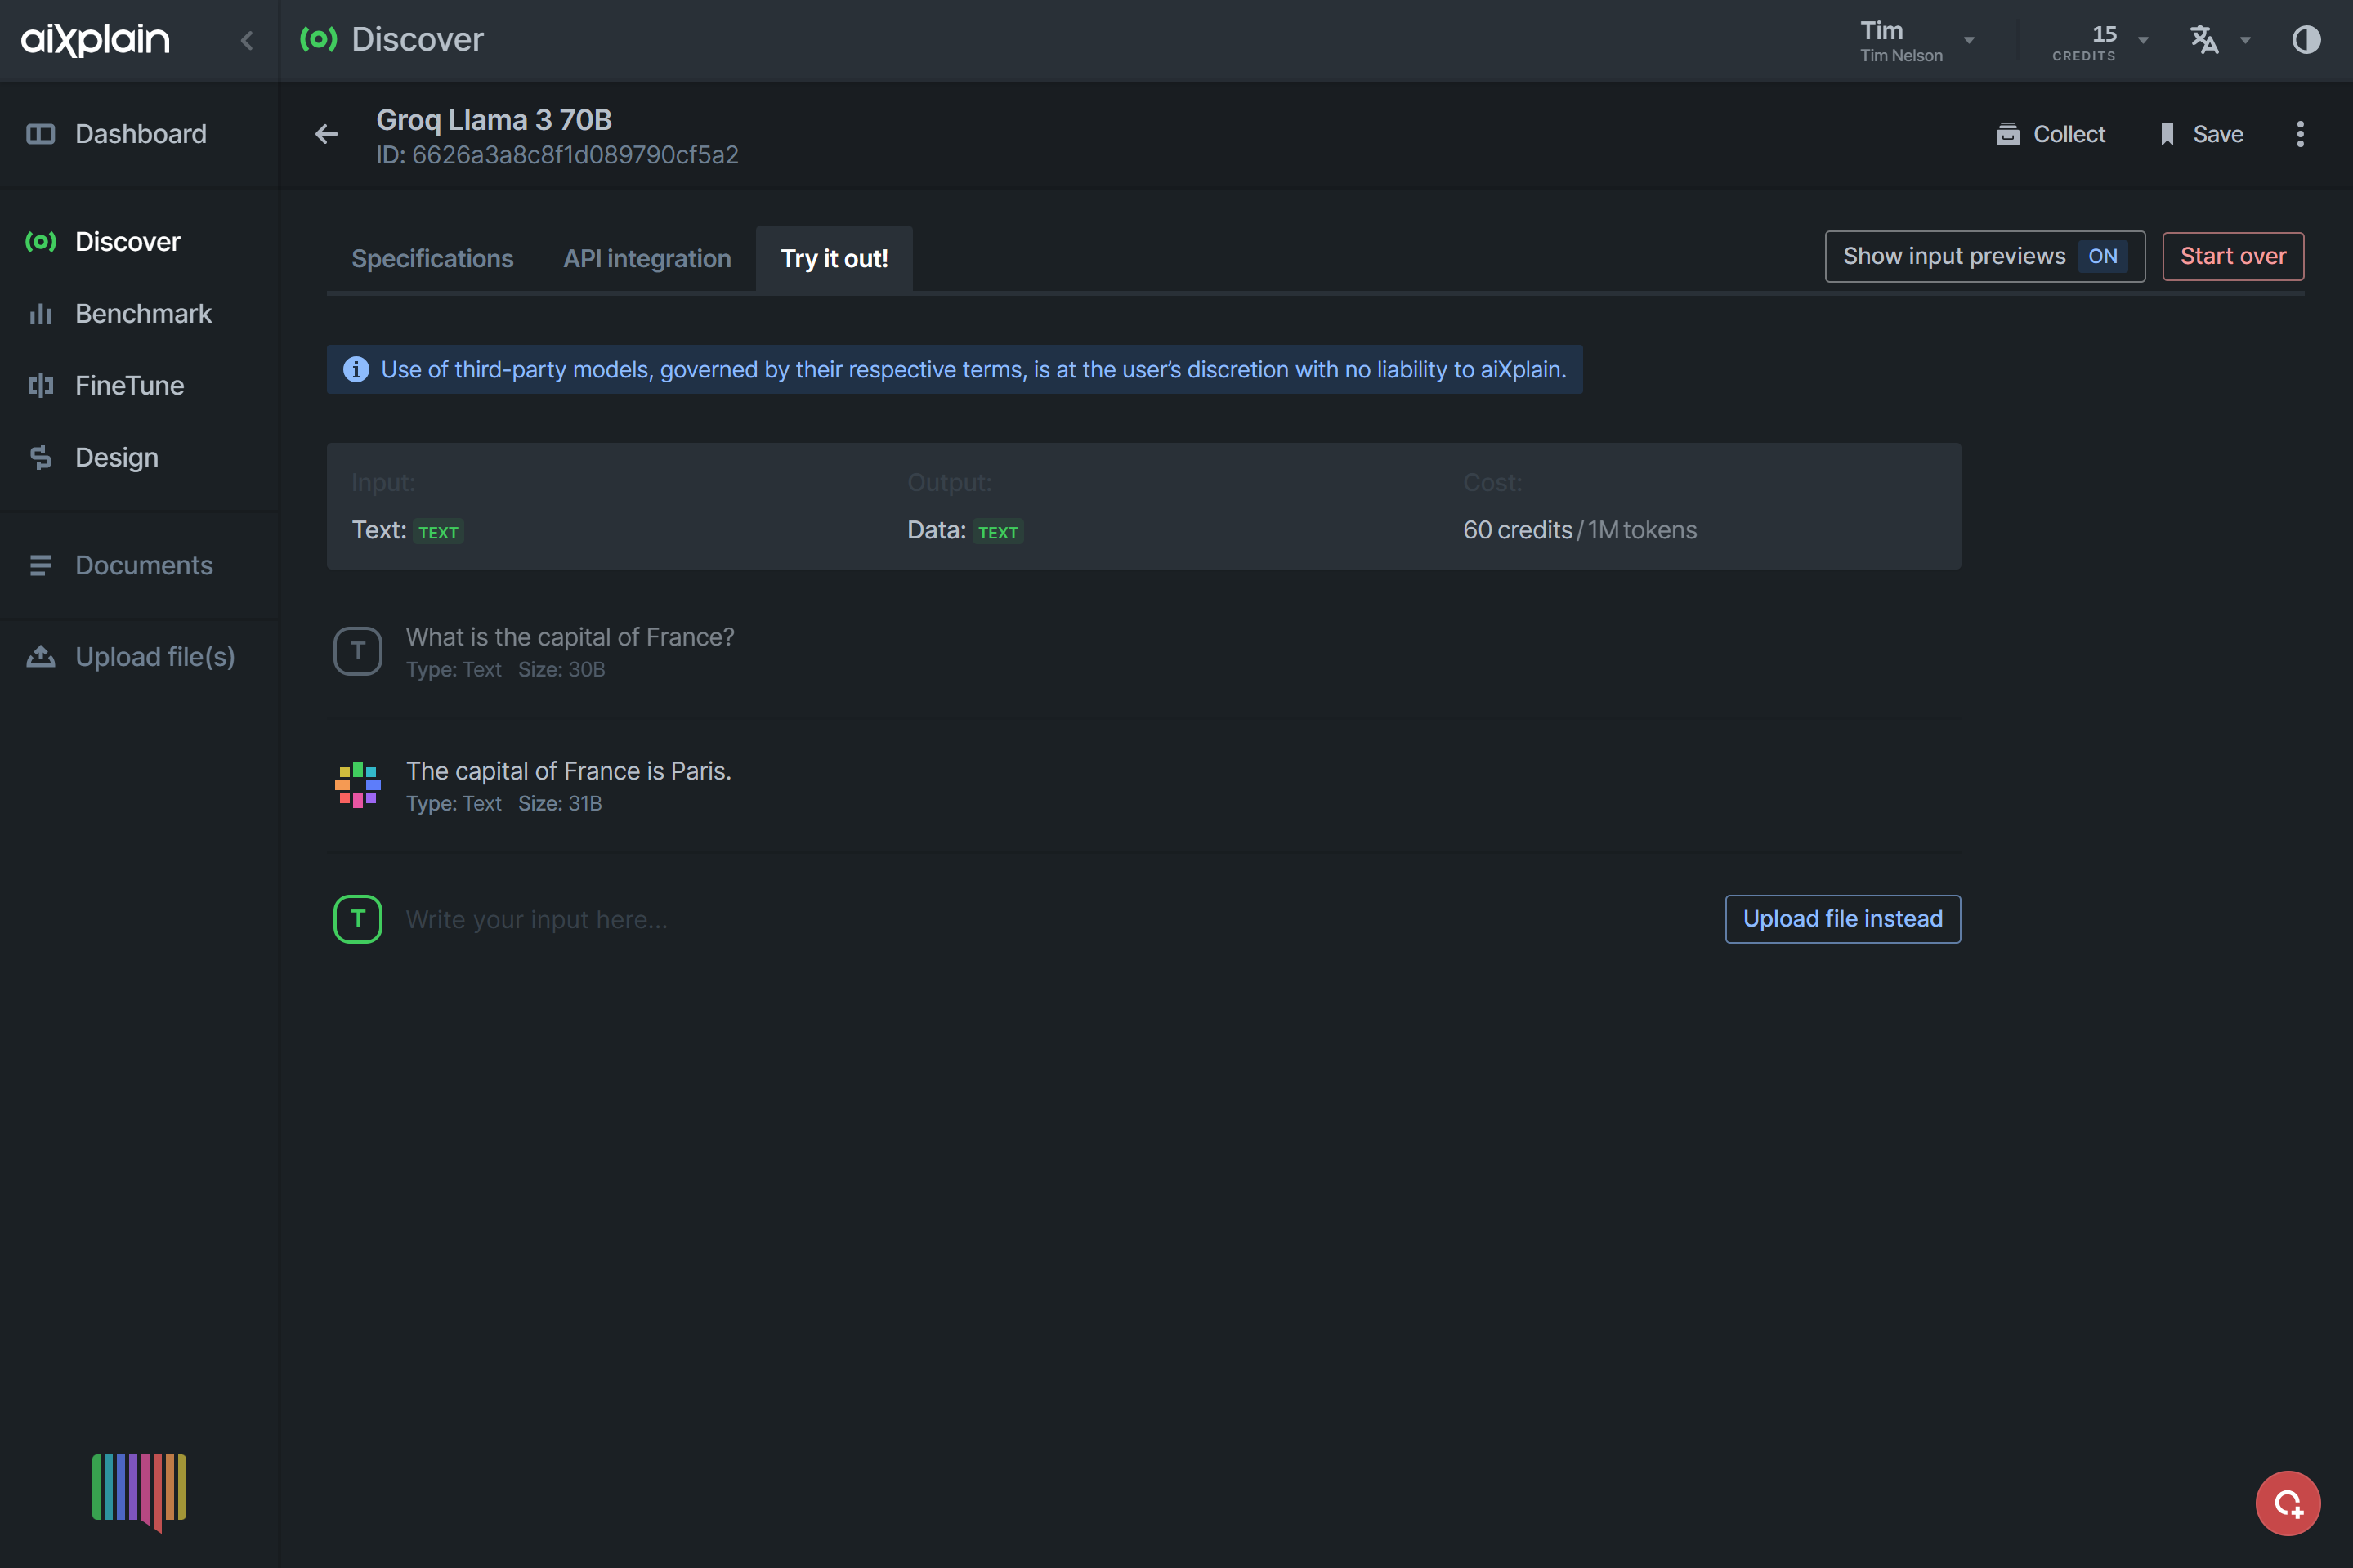The width and height of the screenshot is (2353, 1568).
Task: Toggle dark/light theme contrast icon
Action: pyautogui.click(x=2305, y=40)
